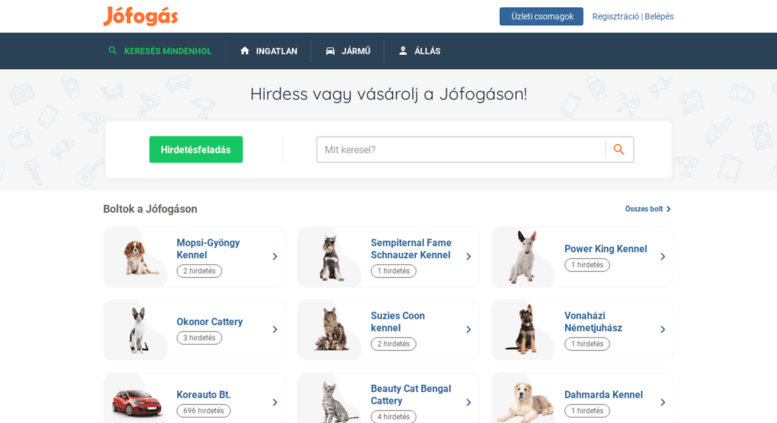Open Mopsi-Gyöngy Kennel shop link

(x=208, y=249)
